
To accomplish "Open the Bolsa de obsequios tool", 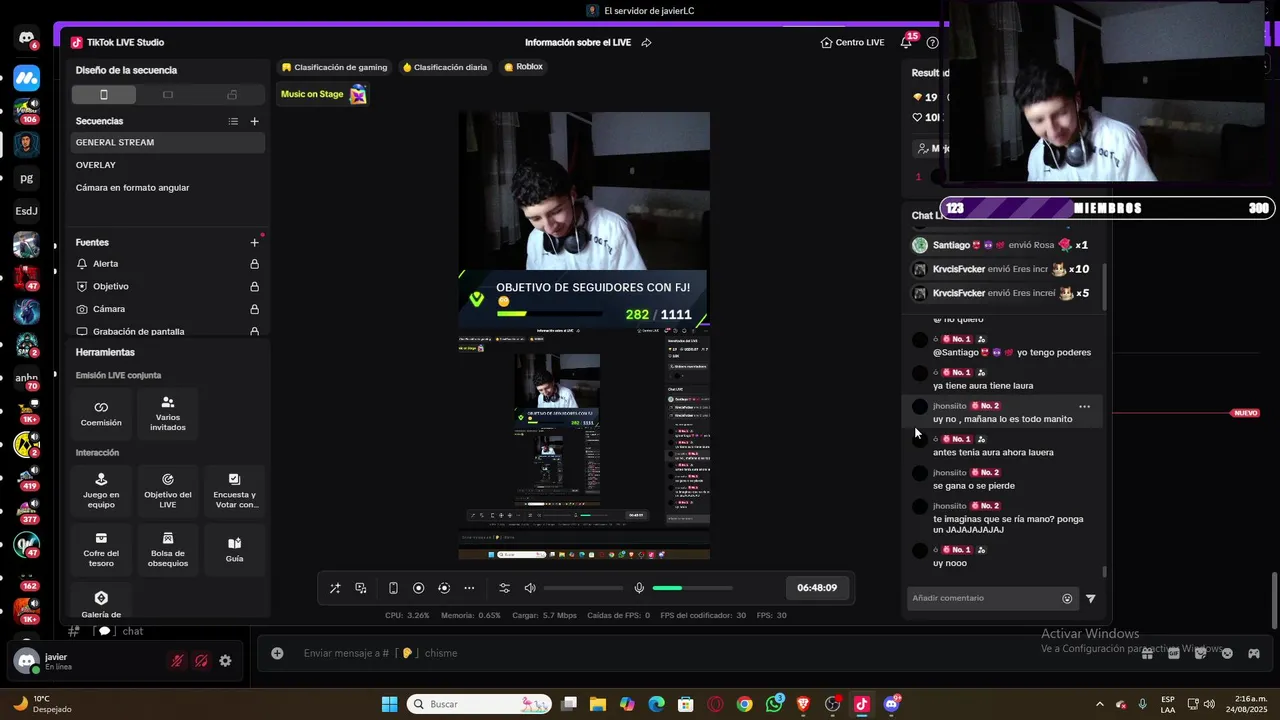I will [x=168, y=550].
